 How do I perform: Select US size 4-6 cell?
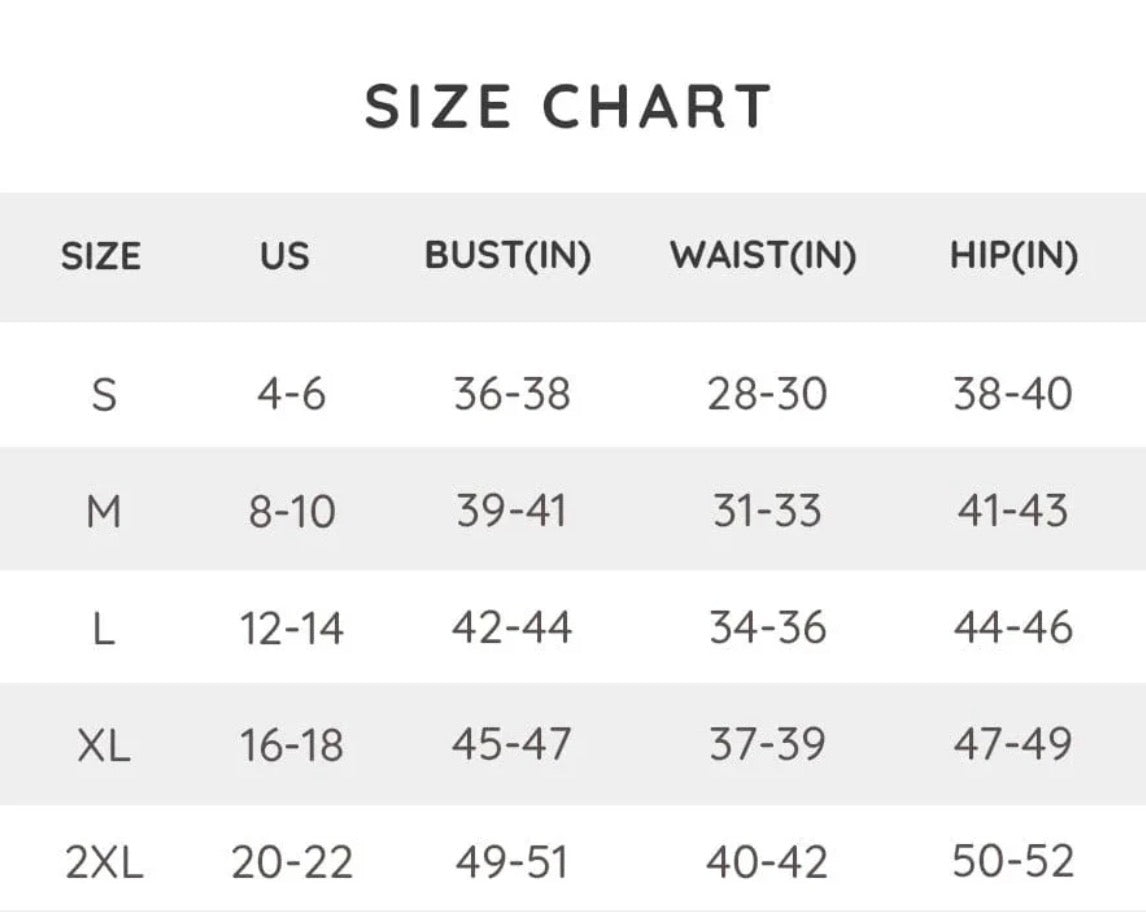tap(291, 395)
